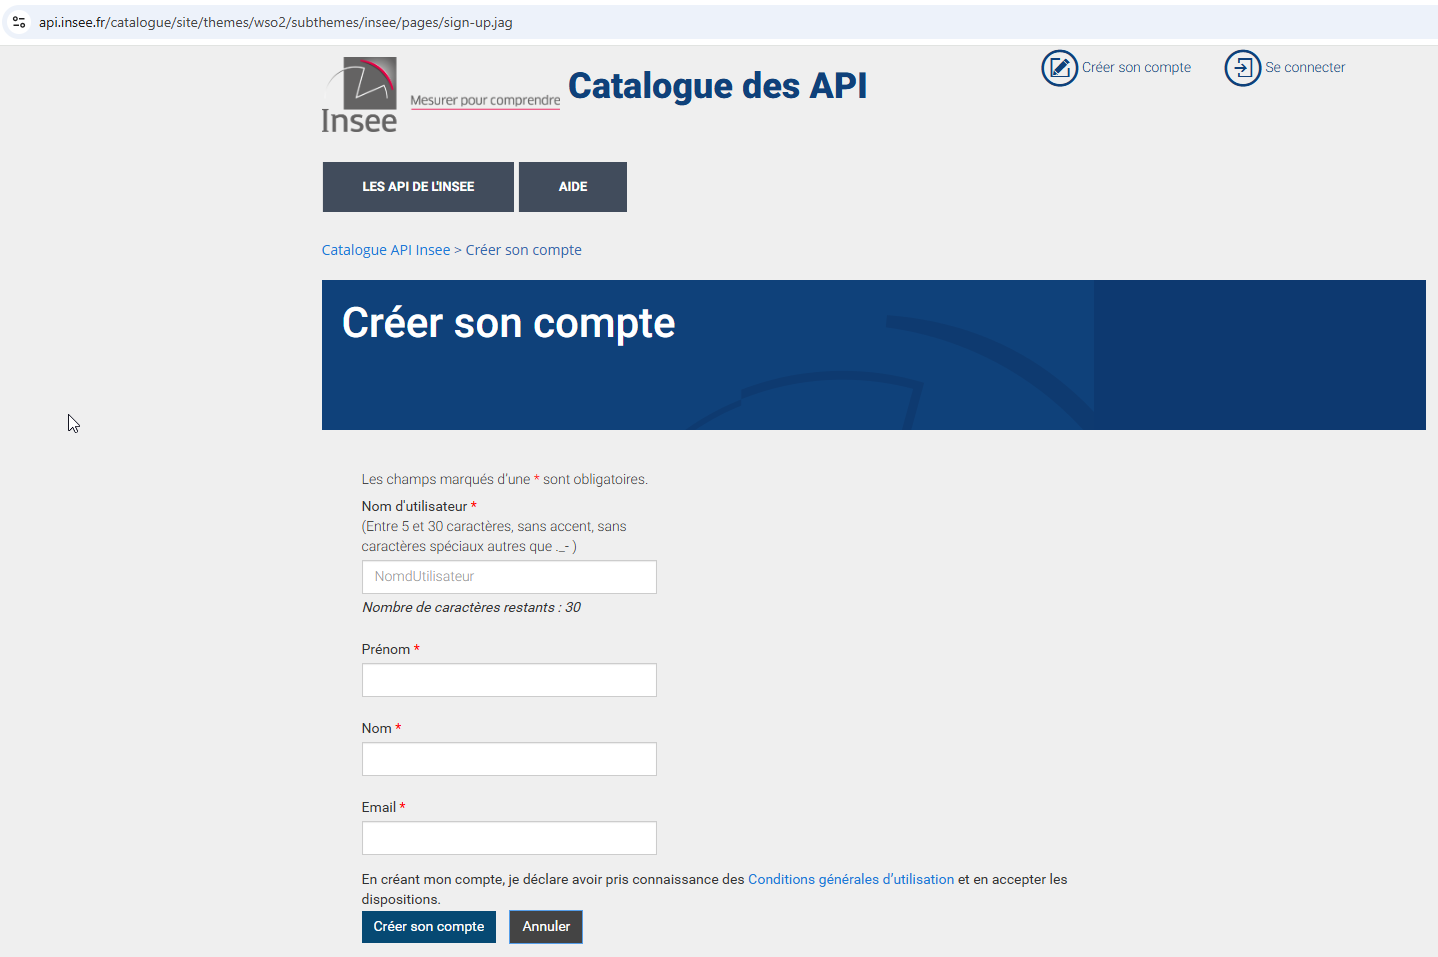Open the AIDE menu item

pos(573,187)
